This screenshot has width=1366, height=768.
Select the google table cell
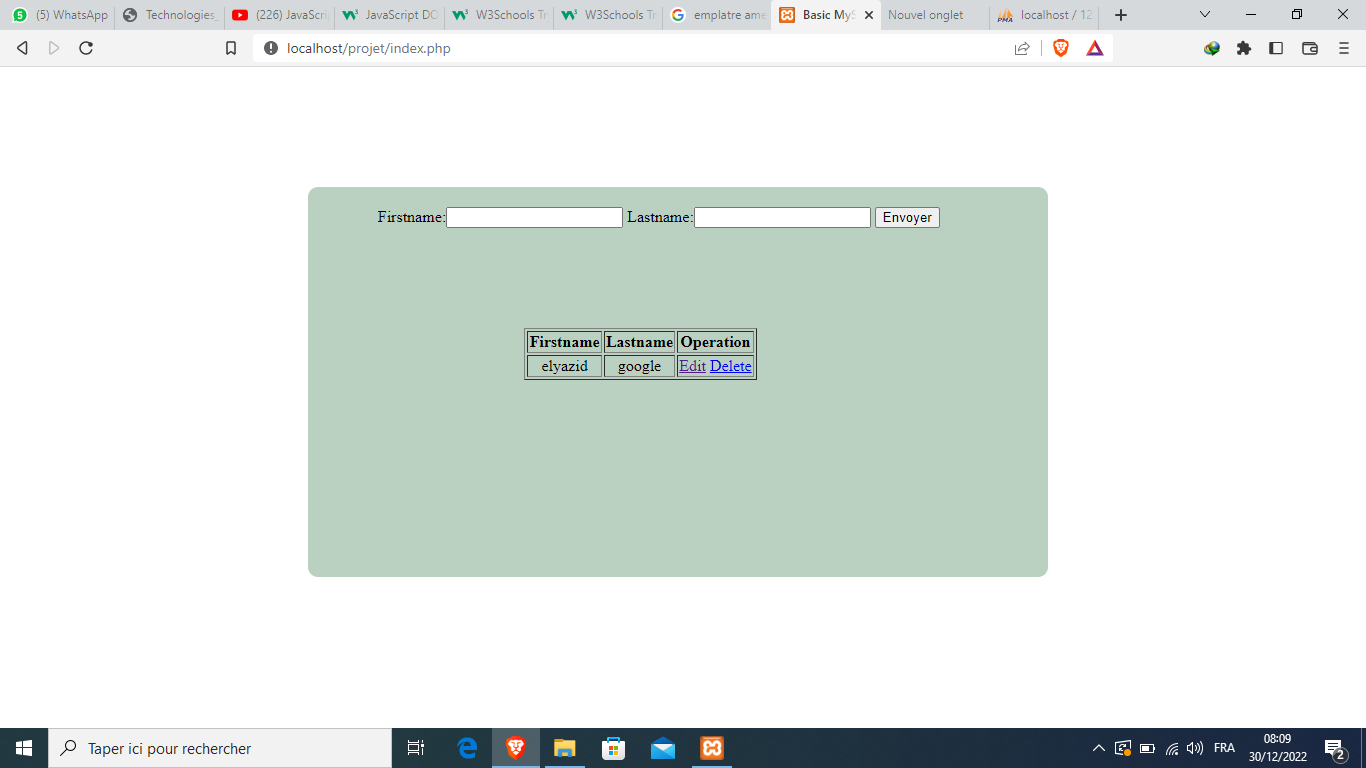[x=639, y=366]
